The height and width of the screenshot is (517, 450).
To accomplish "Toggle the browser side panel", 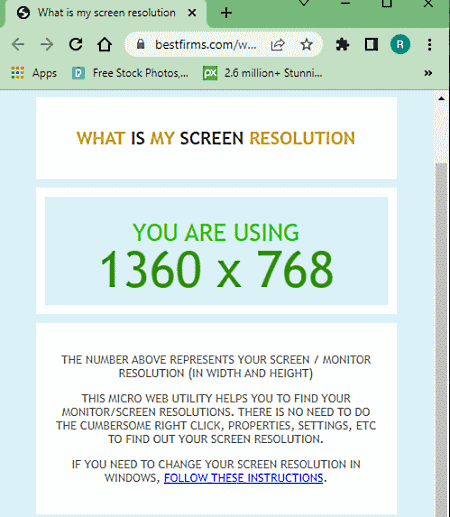I will (x=371, y=44).
